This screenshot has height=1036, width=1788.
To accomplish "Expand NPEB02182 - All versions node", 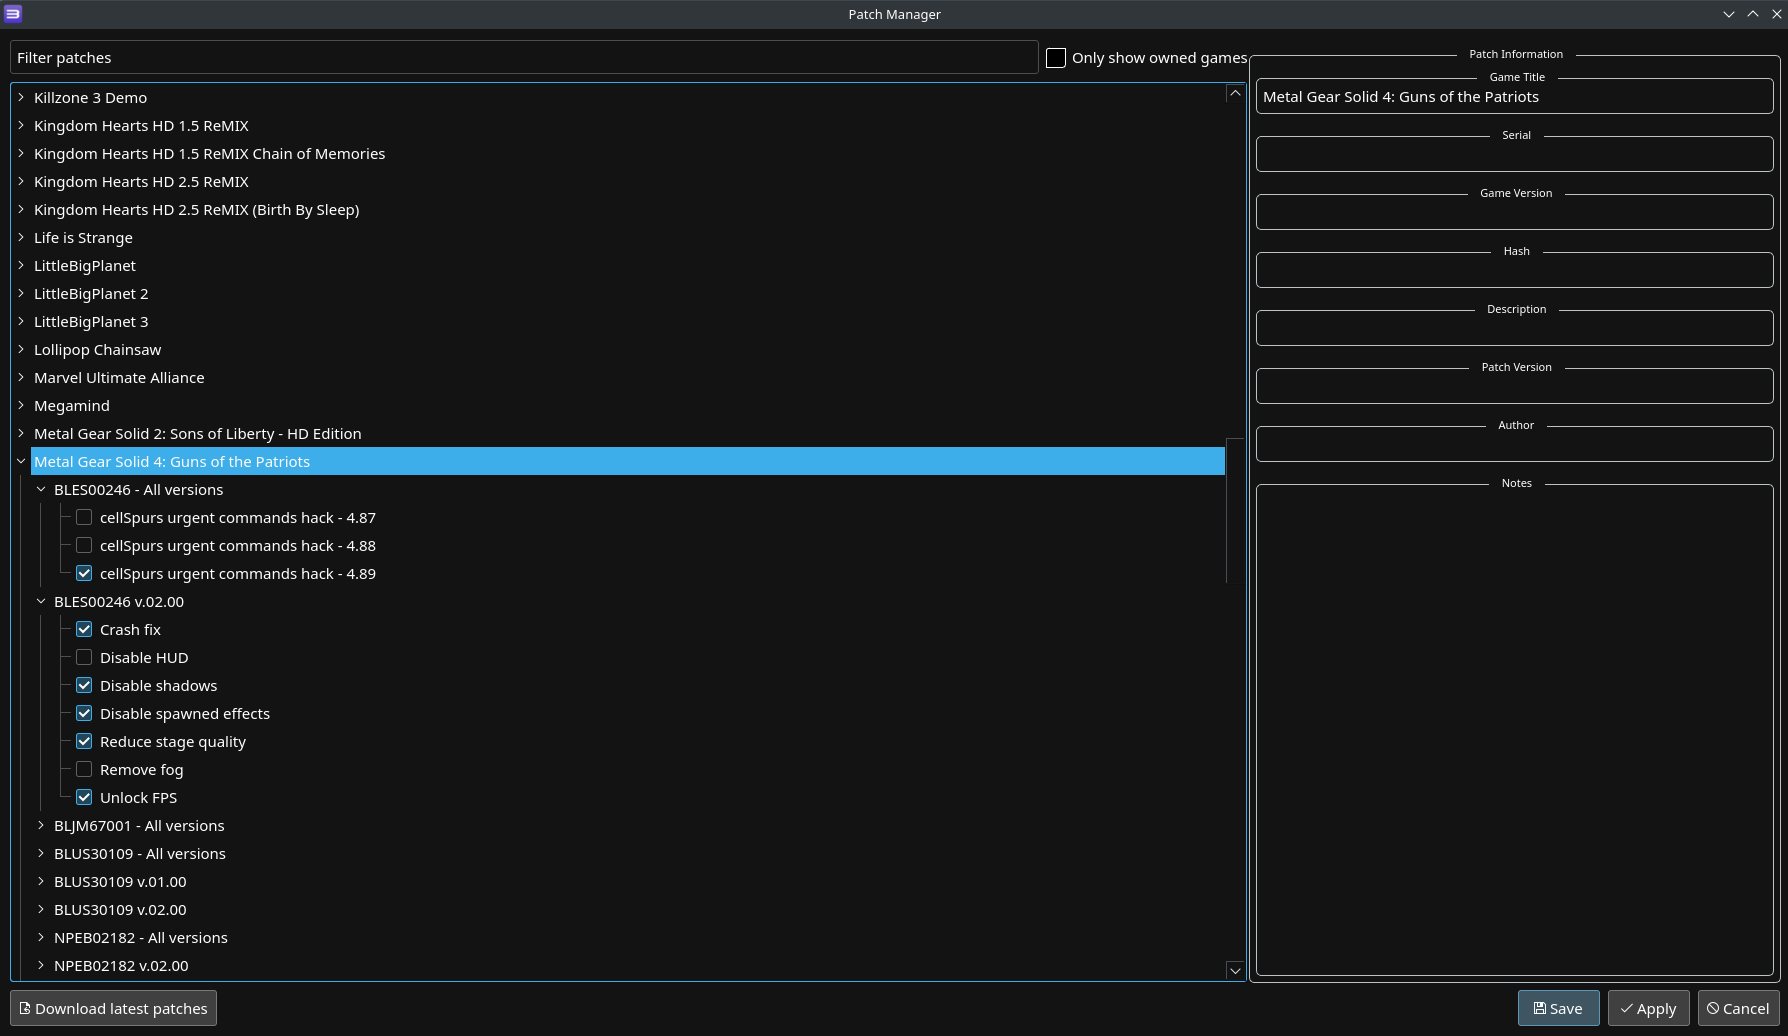I will tap(41, 938).
